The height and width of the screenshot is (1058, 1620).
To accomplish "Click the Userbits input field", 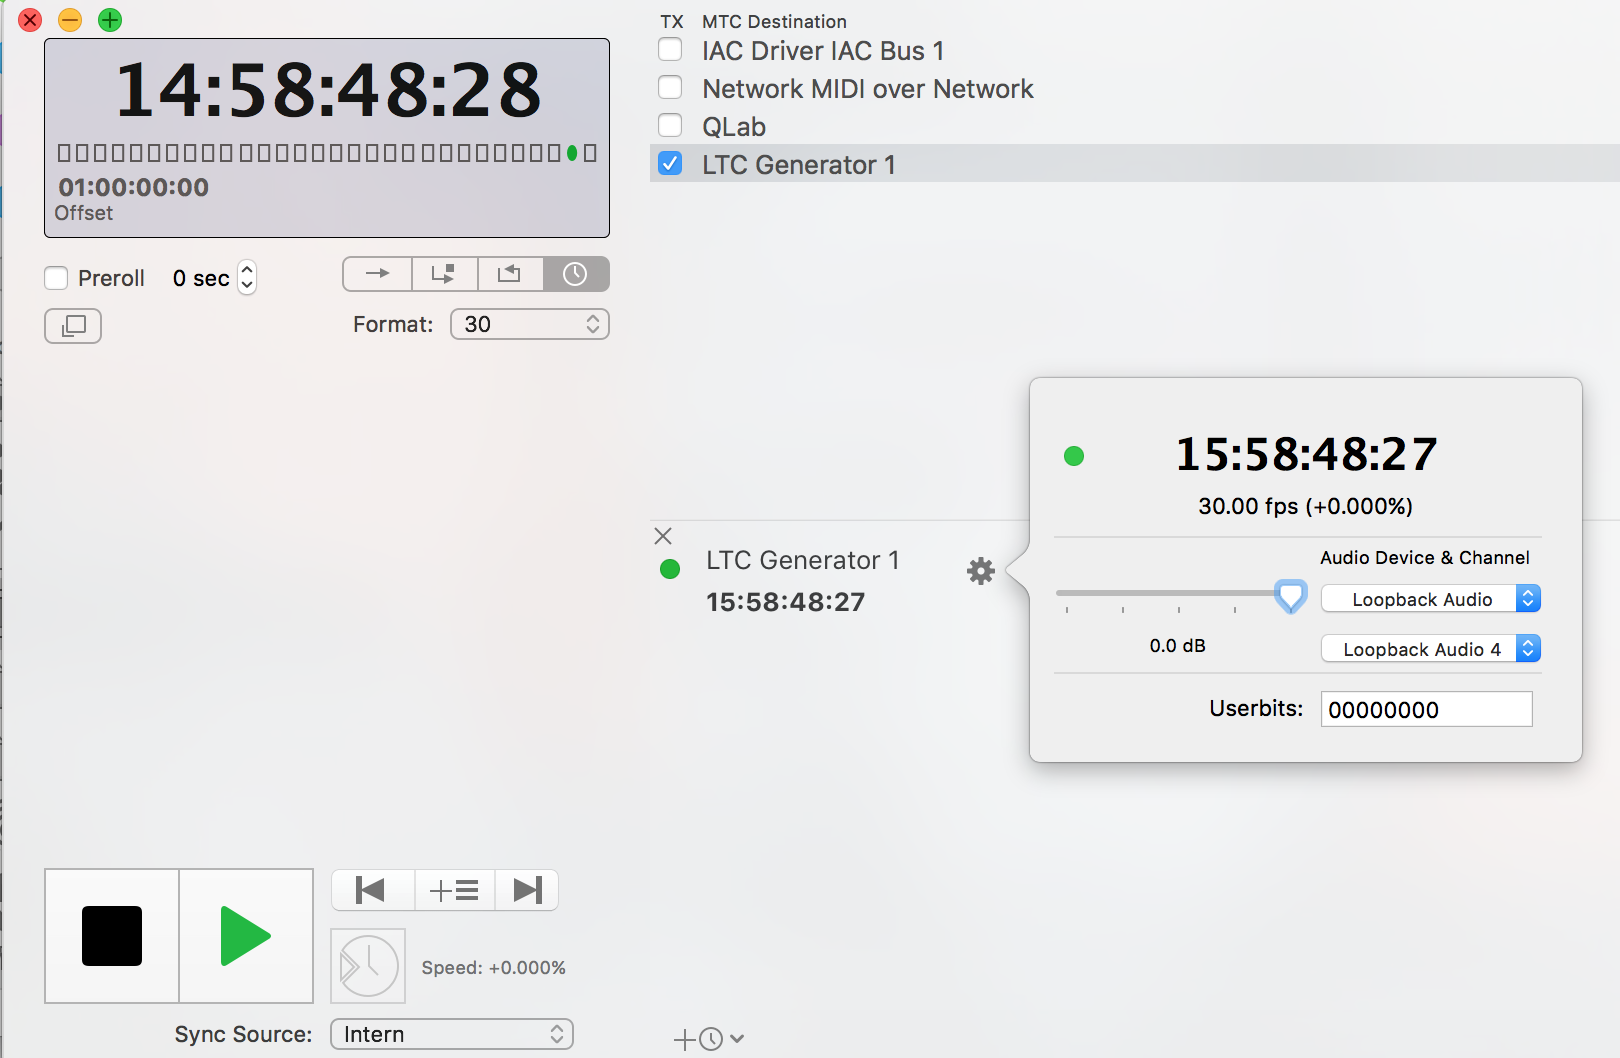I will (1426, 710).
